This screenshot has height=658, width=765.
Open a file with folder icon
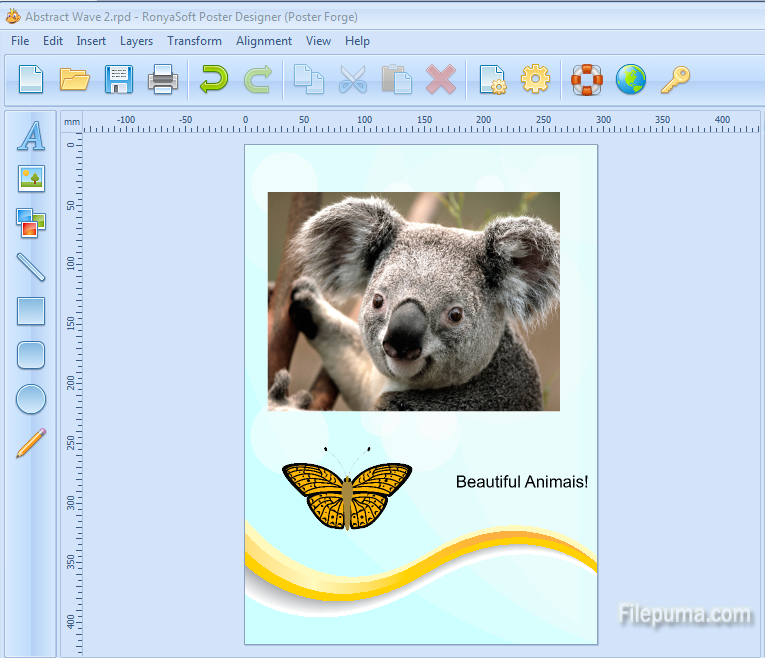pos(75,79)
